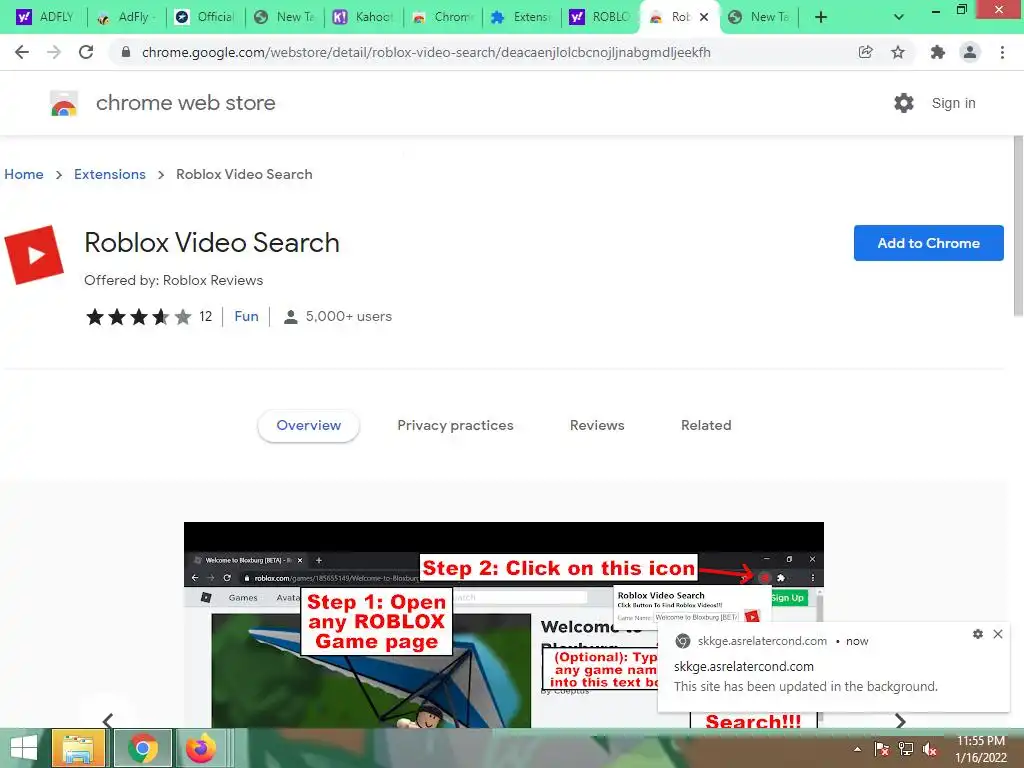Click the star rating of the extension

138,317
